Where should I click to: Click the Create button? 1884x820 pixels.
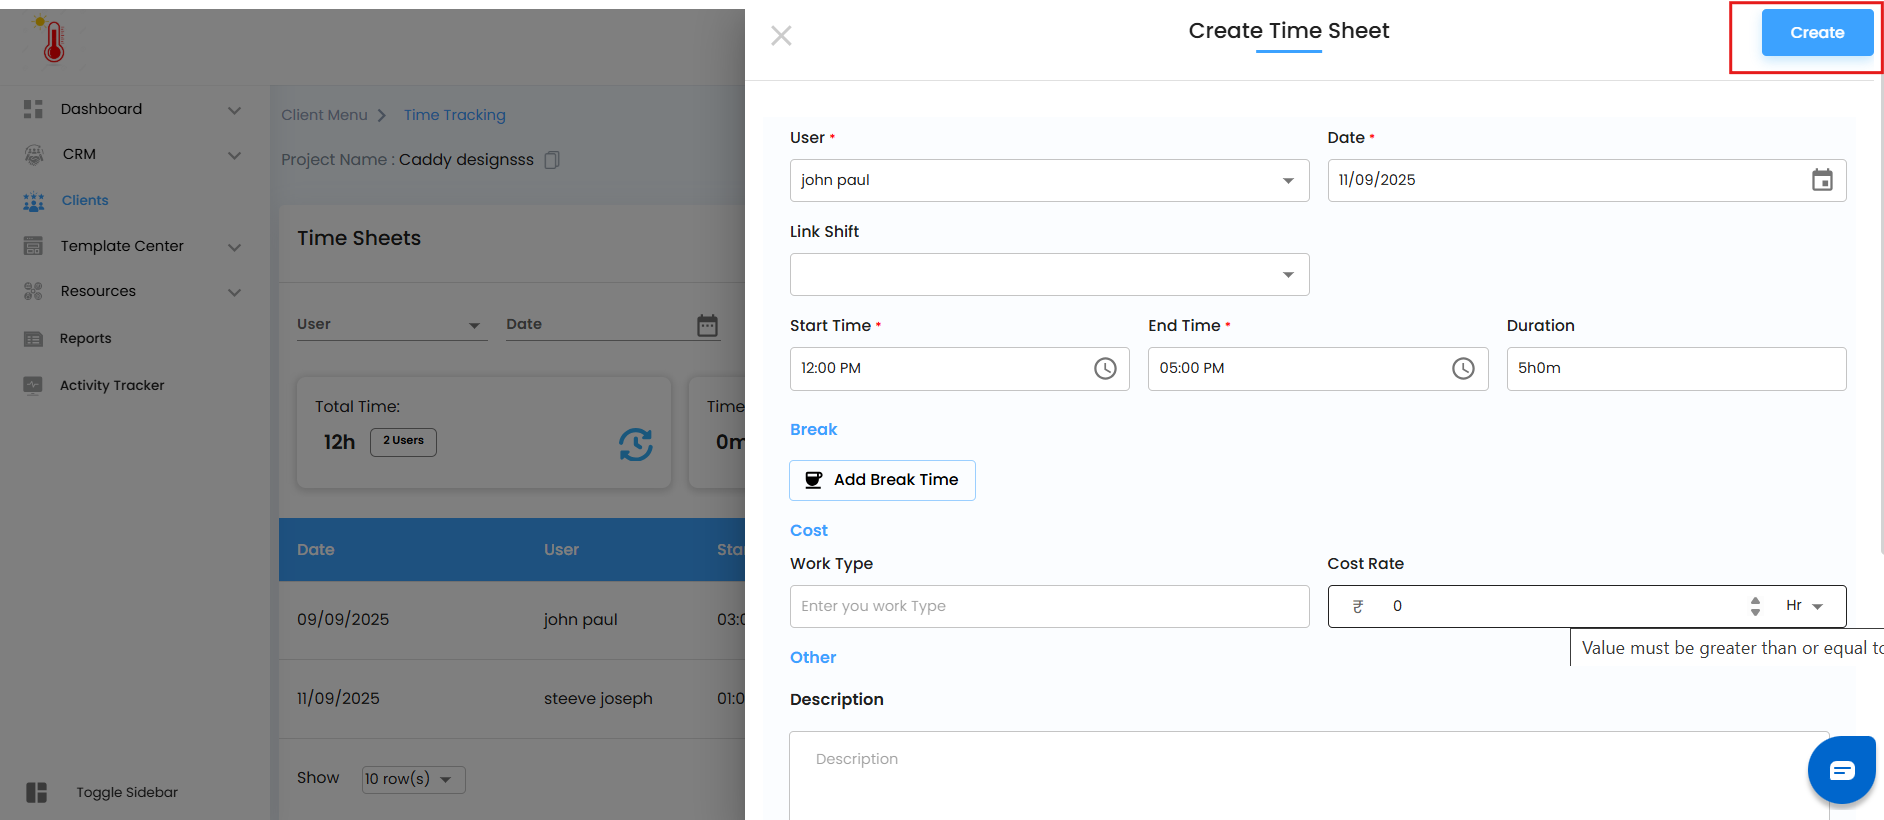click(1816, 33)
